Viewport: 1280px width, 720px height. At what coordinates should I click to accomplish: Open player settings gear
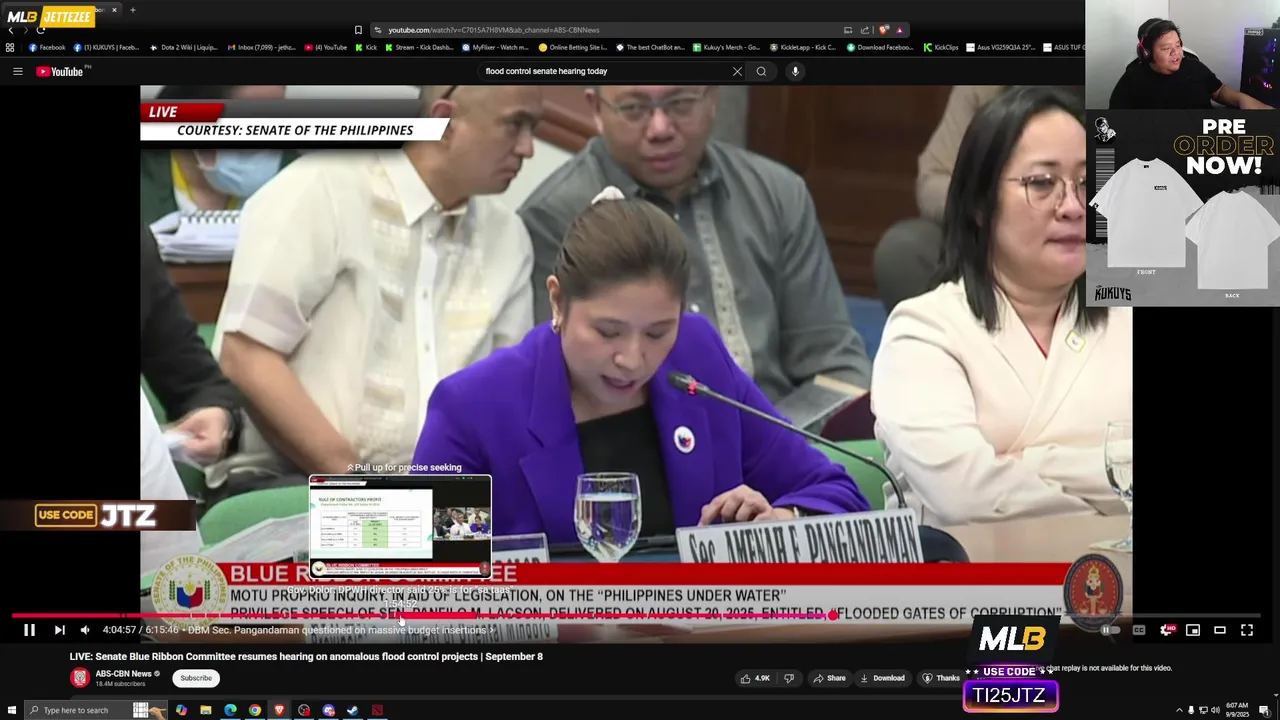click(1166, 630)
